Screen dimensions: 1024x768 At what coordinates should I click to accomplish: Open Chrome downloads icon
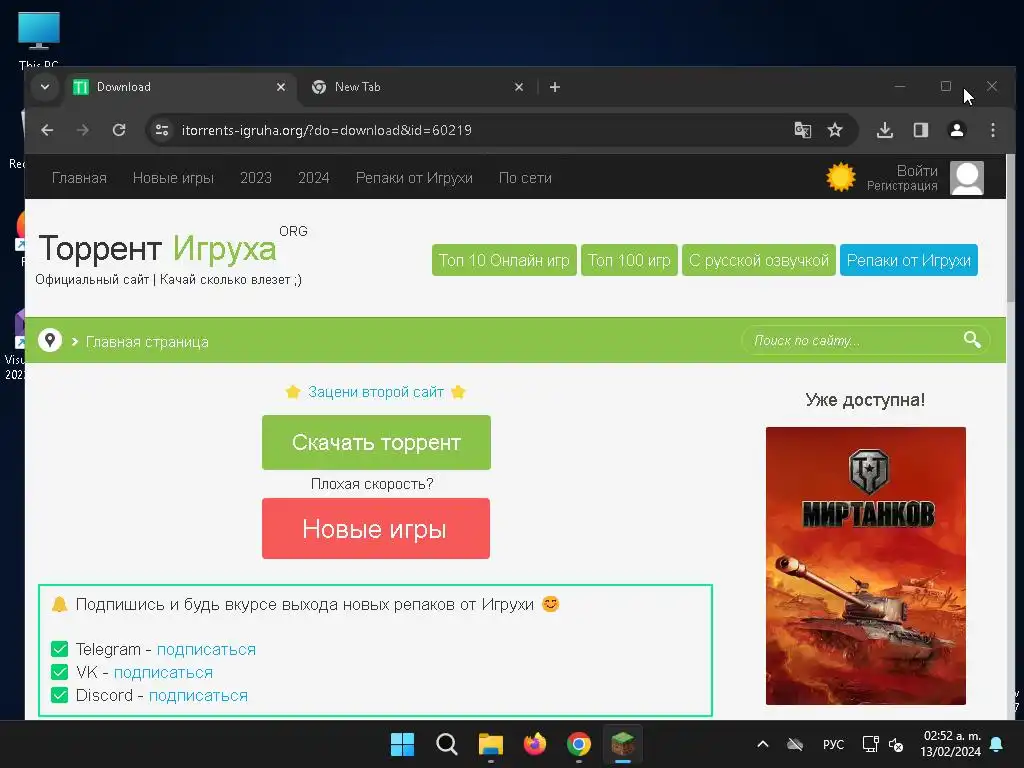click(885, 130)
